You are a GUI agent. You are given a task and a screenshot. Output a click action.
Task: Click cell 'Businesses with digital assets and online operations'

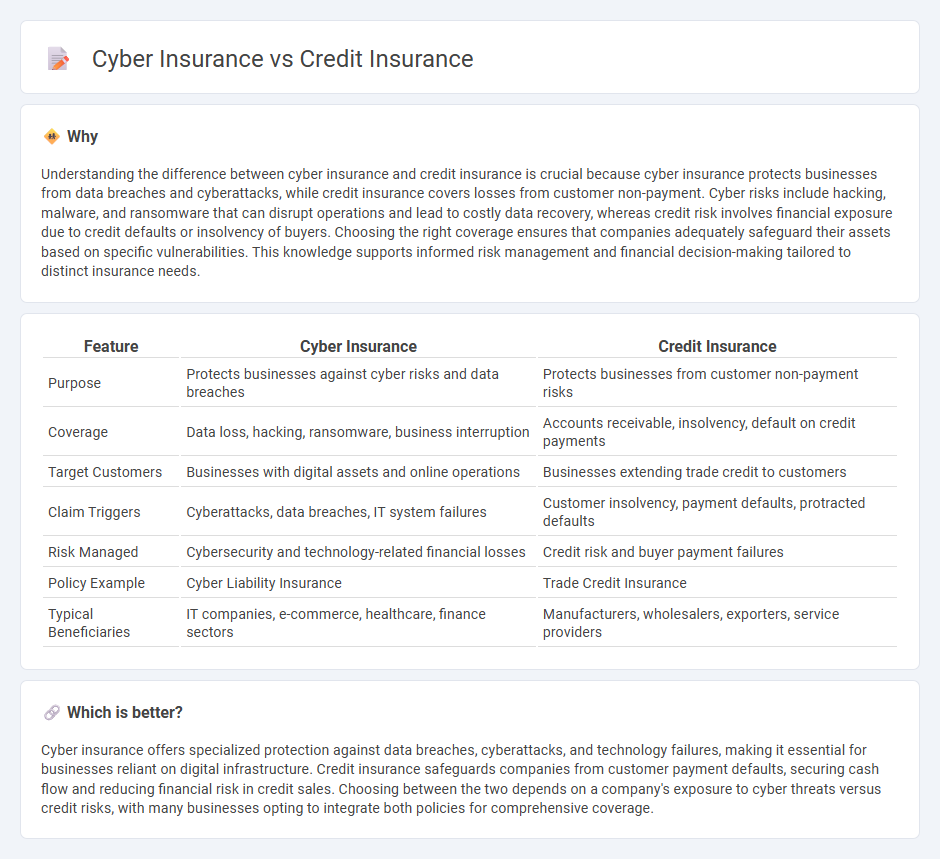pos(358,472)
